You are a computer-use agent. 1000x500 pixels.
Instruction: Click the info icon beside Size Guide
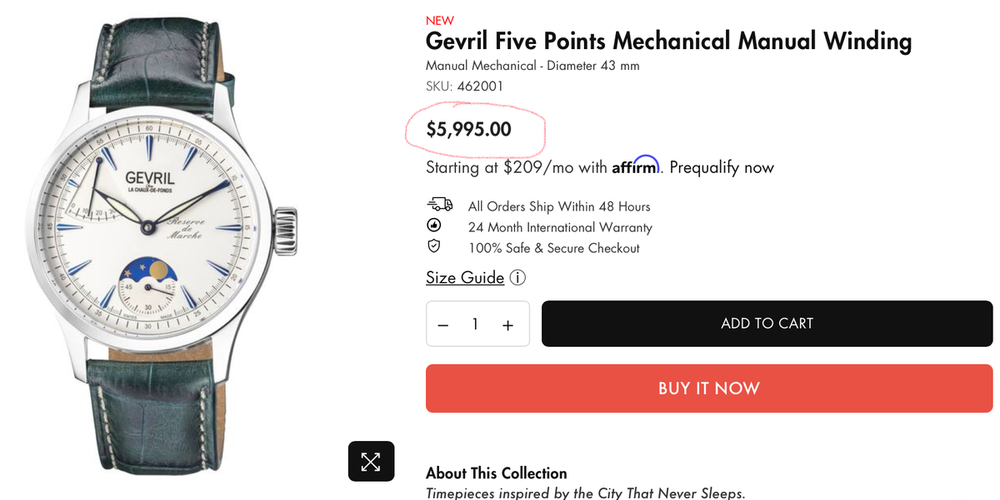tap(517, 278)
